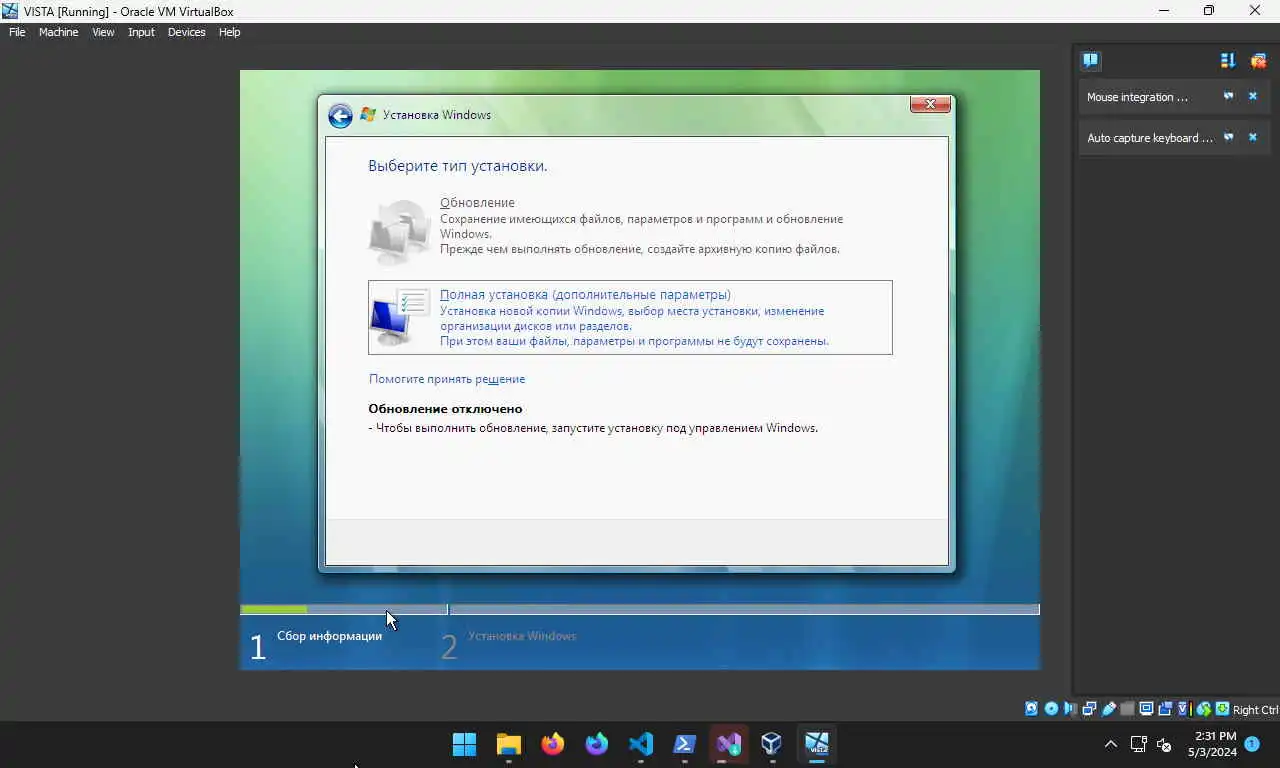Viewport: 1280px width, 768px height.
Task: Open the Windows Start button
Action: 465,744
